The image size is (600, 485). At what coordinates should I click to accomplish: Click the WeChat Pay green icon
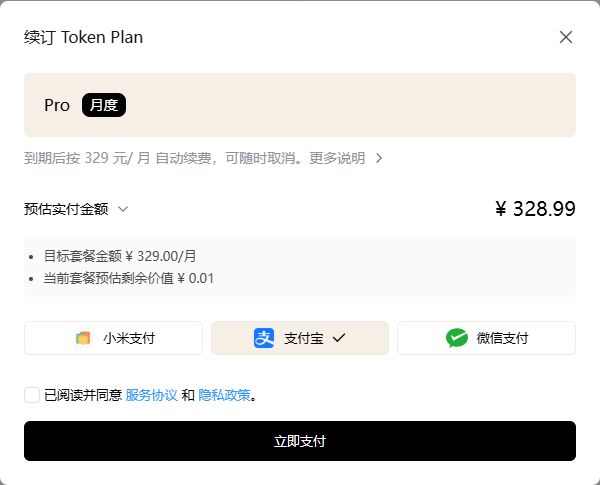(x=457, y=338)
